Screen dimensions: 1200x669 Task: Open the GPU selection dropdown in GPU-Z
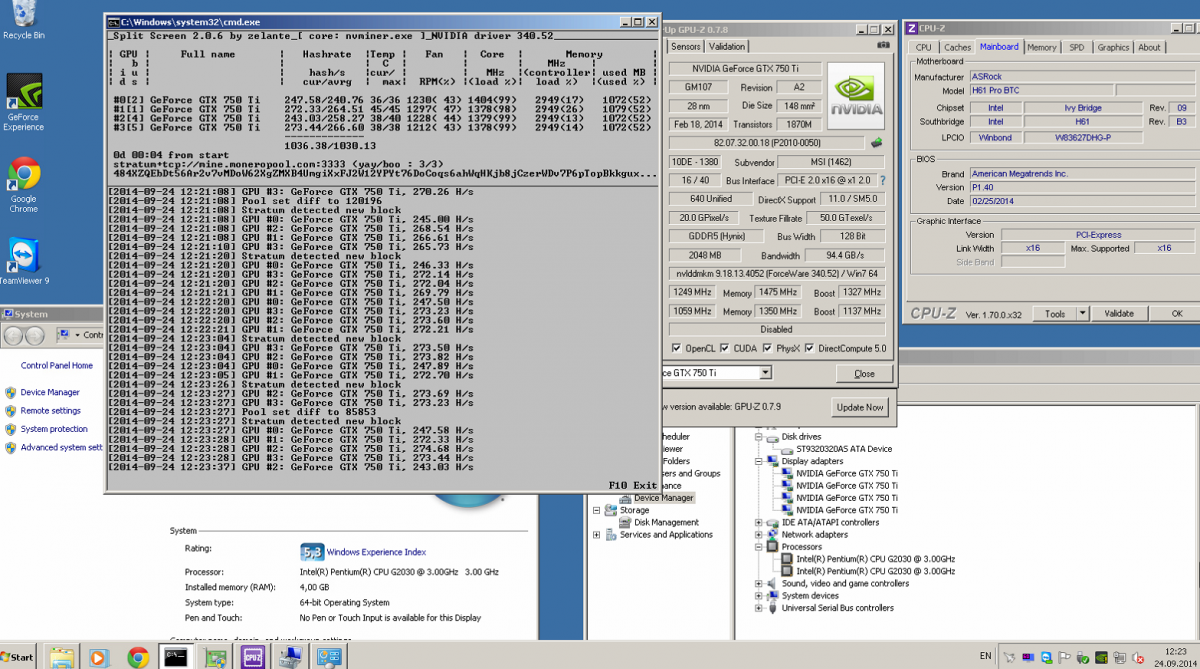(766, 373)
